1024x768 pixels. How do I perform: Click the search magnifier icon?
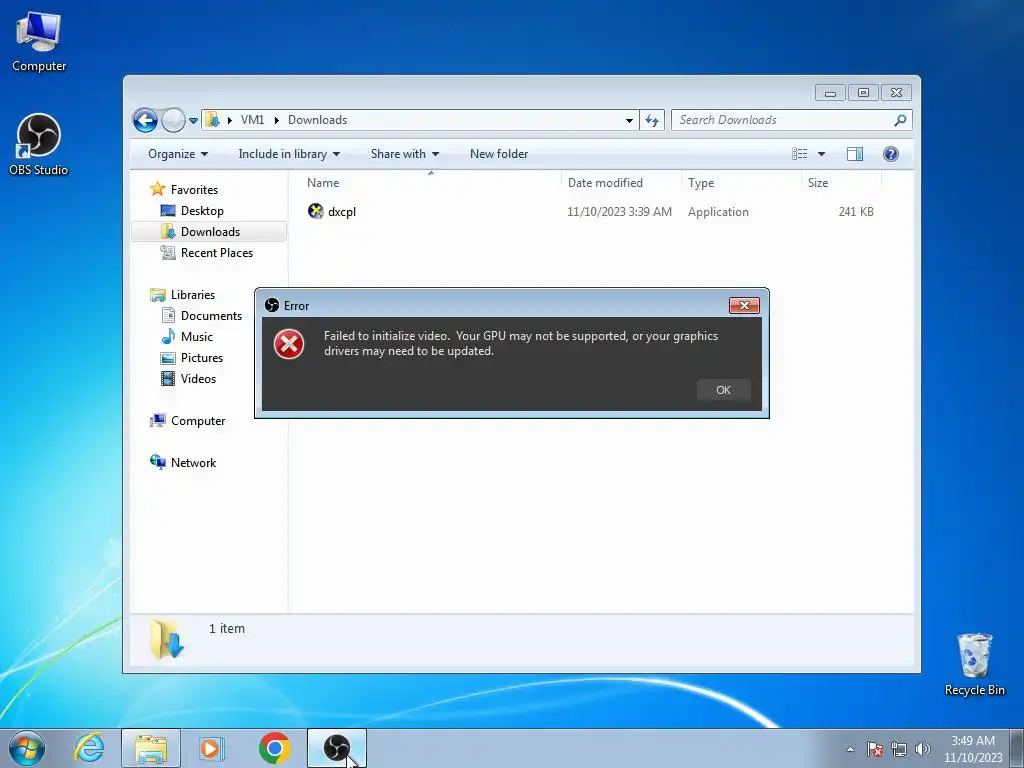point(901,120)
